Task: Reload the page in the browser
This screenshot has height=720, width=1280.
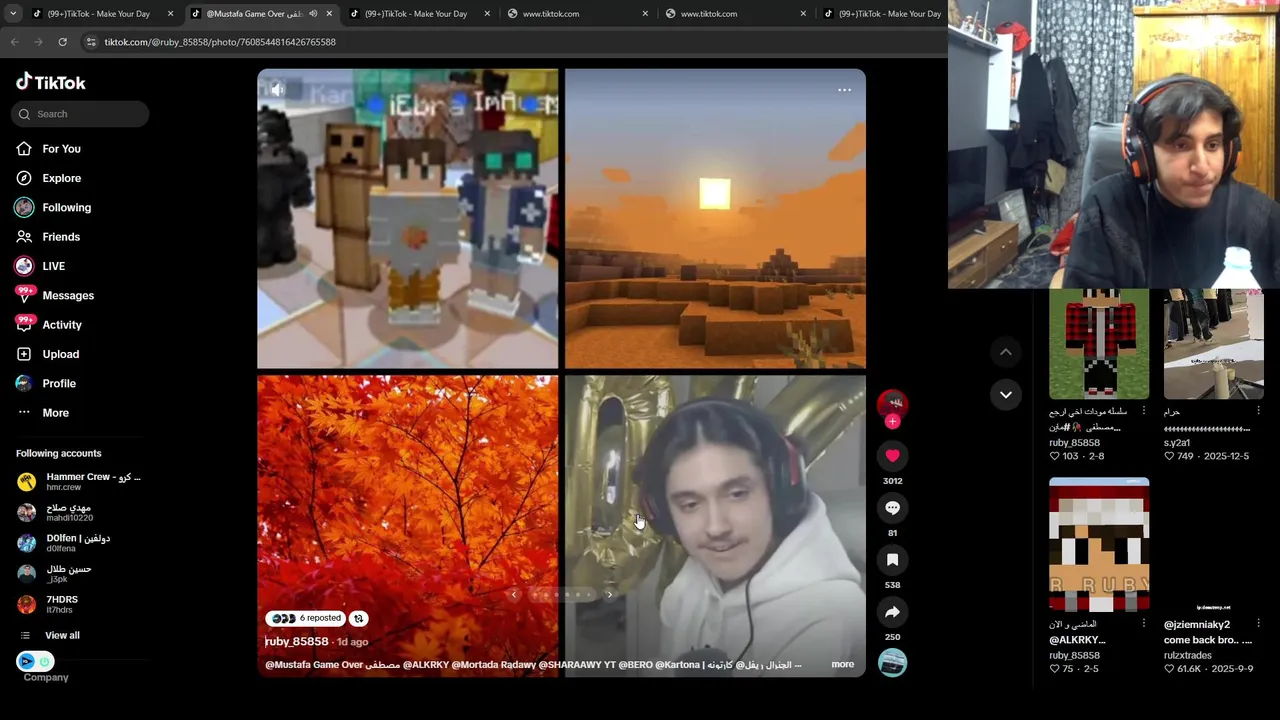Action: (62, 42)
